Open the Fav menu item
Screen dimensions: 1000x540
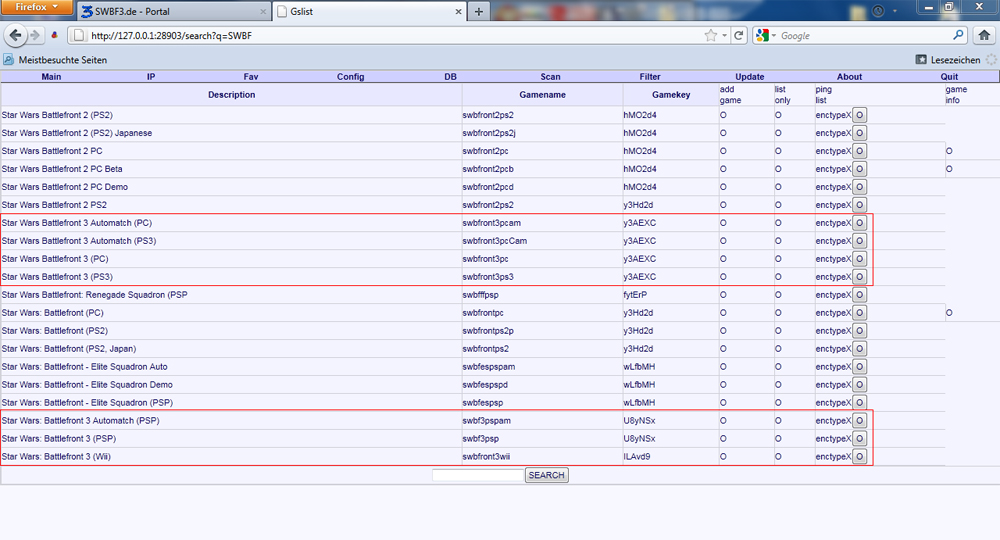[x=251, y=77]
